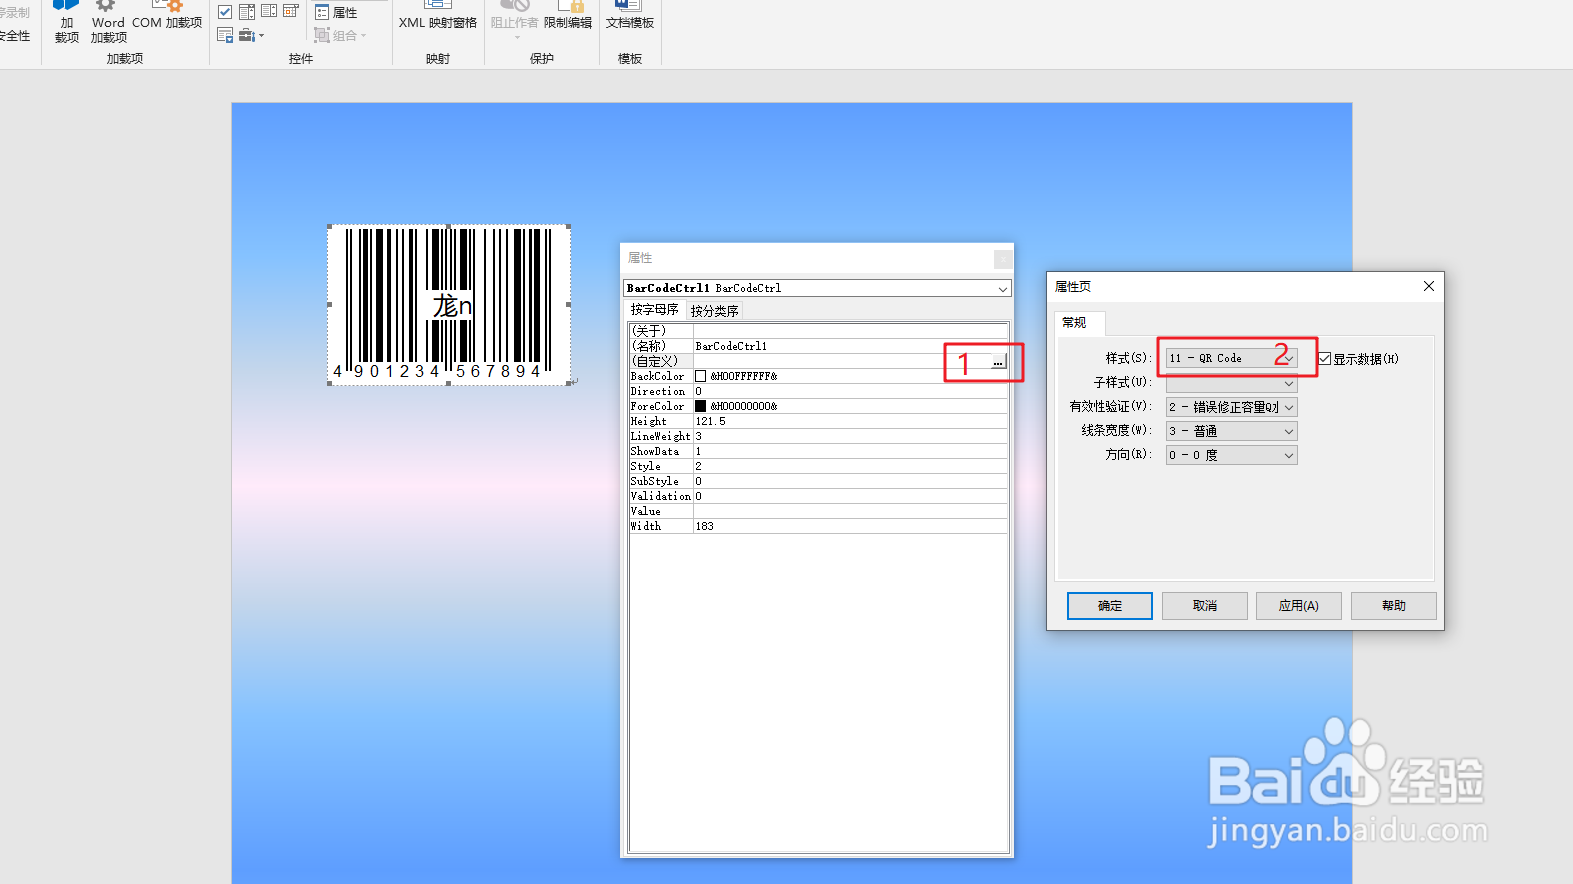The width and height of the screenshot is (1573, 884).
Task: Select the Direction property row
Action: [818, 391]
